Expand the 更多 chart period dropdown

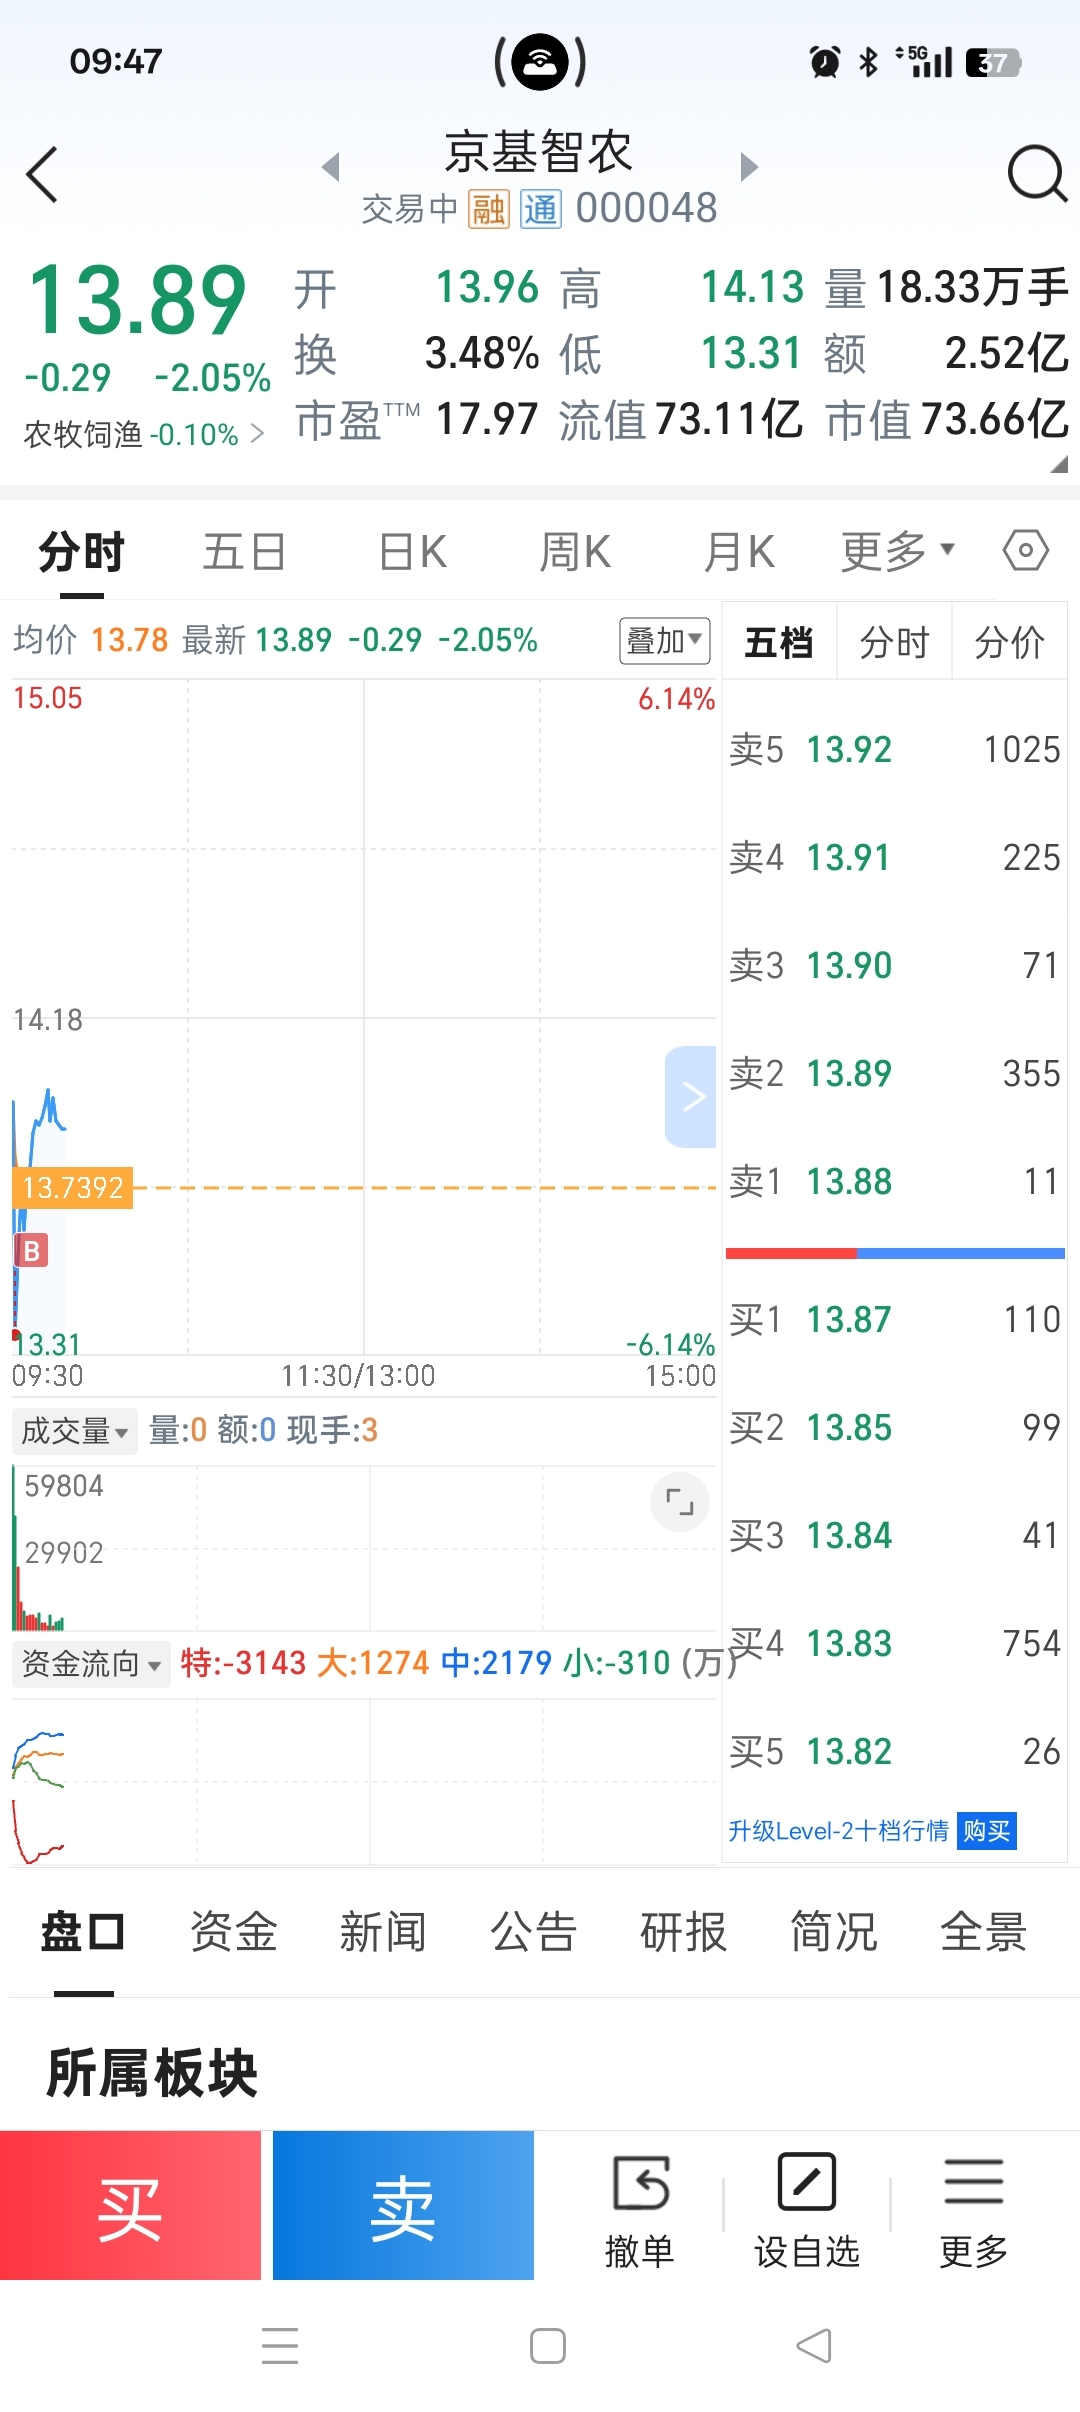(897, 551)
